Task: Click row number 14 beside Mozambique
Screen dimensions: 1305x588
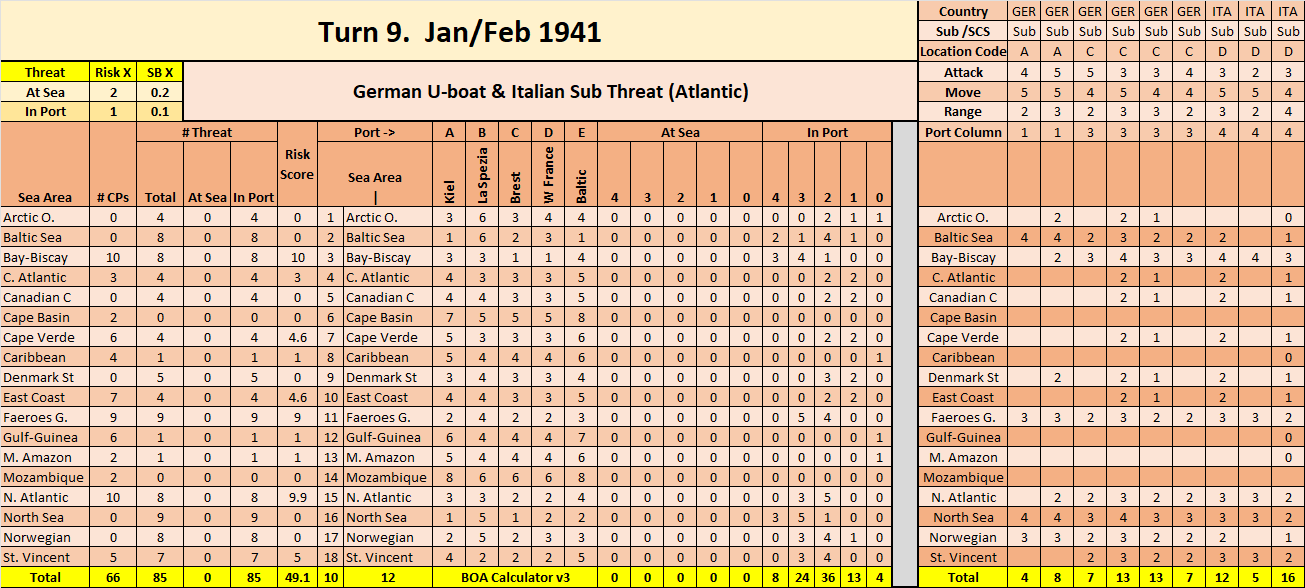Action: tap(330, 477)
